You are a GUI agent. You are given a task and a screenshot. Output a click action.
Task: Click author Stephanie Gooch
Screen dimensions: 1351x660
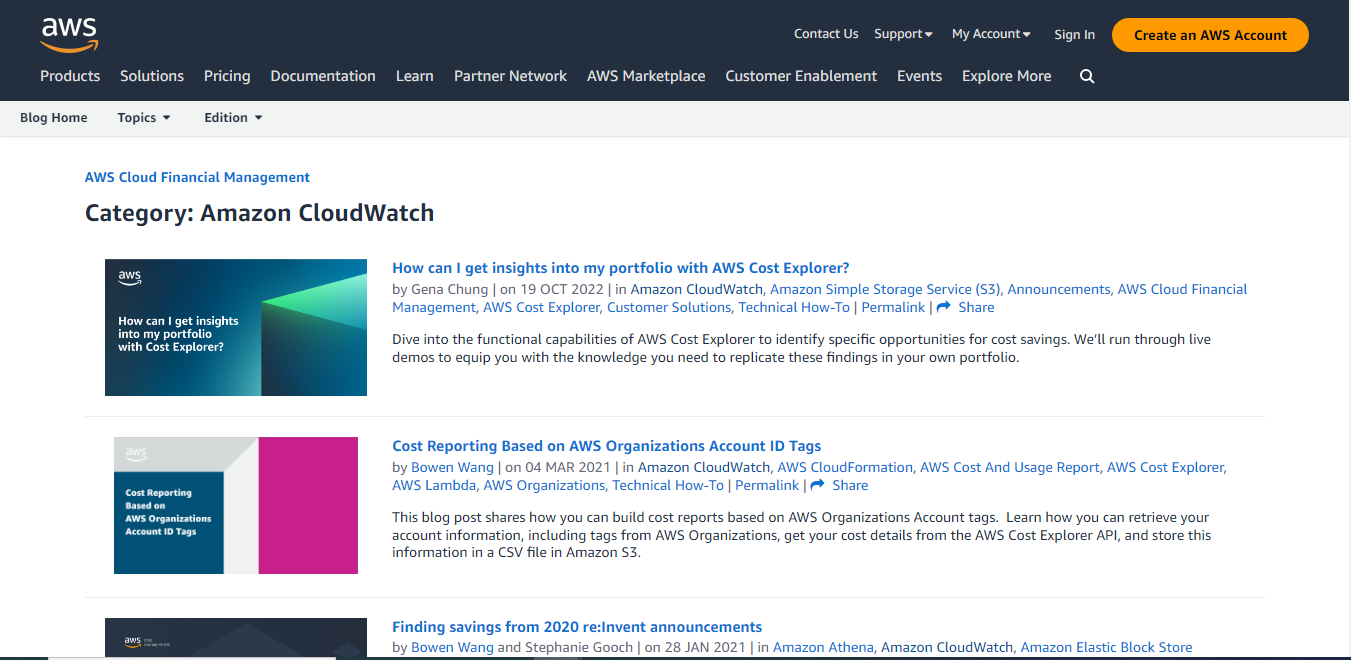tap(580, 647)
